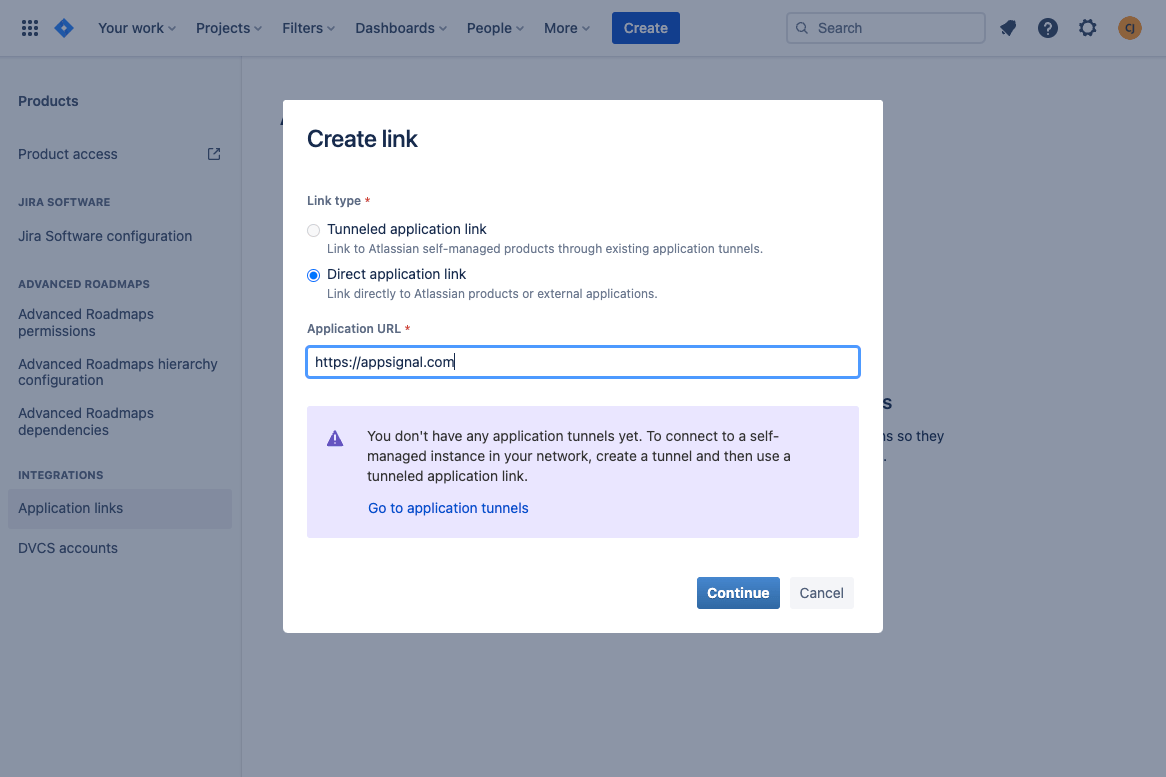Open Advanced Roadmaps hierarchy configuration

click(117, 372)
